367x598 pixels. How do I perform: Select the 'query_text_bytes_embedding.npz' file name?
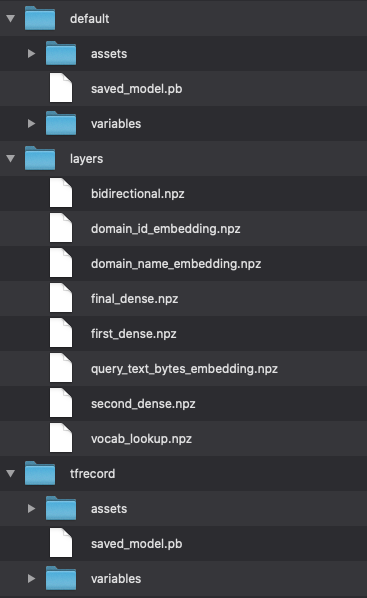[x=184, y=369]
